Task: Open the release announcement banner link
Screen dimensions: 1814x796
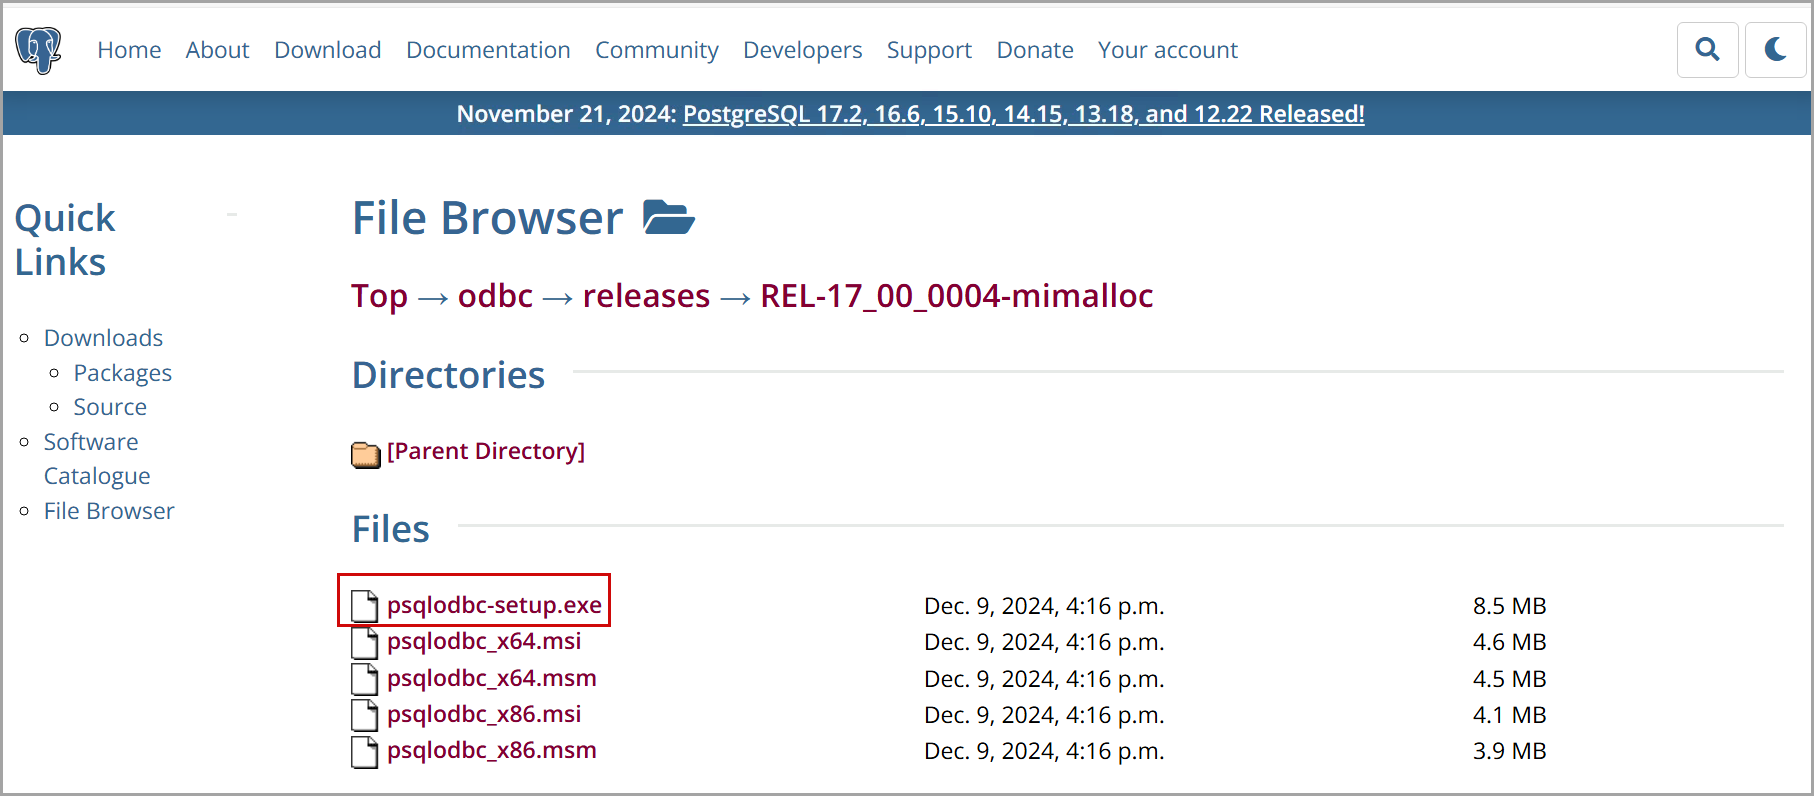Action: click(x=1023, y=114)
